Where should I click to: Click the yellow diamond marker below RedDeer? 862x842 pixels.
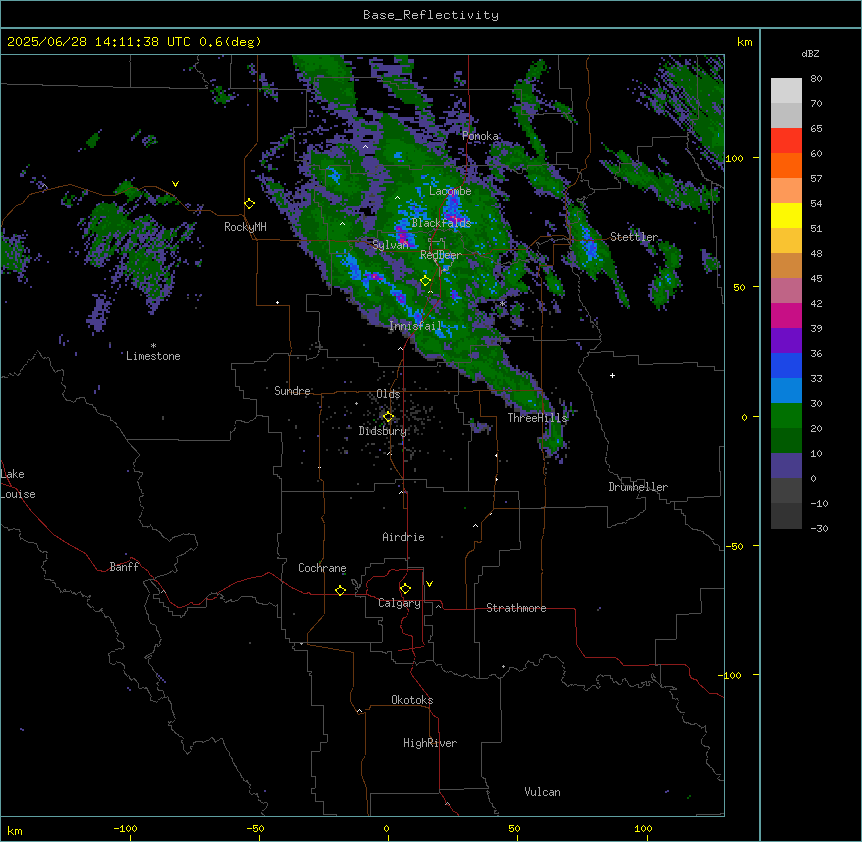click(426, 281)
